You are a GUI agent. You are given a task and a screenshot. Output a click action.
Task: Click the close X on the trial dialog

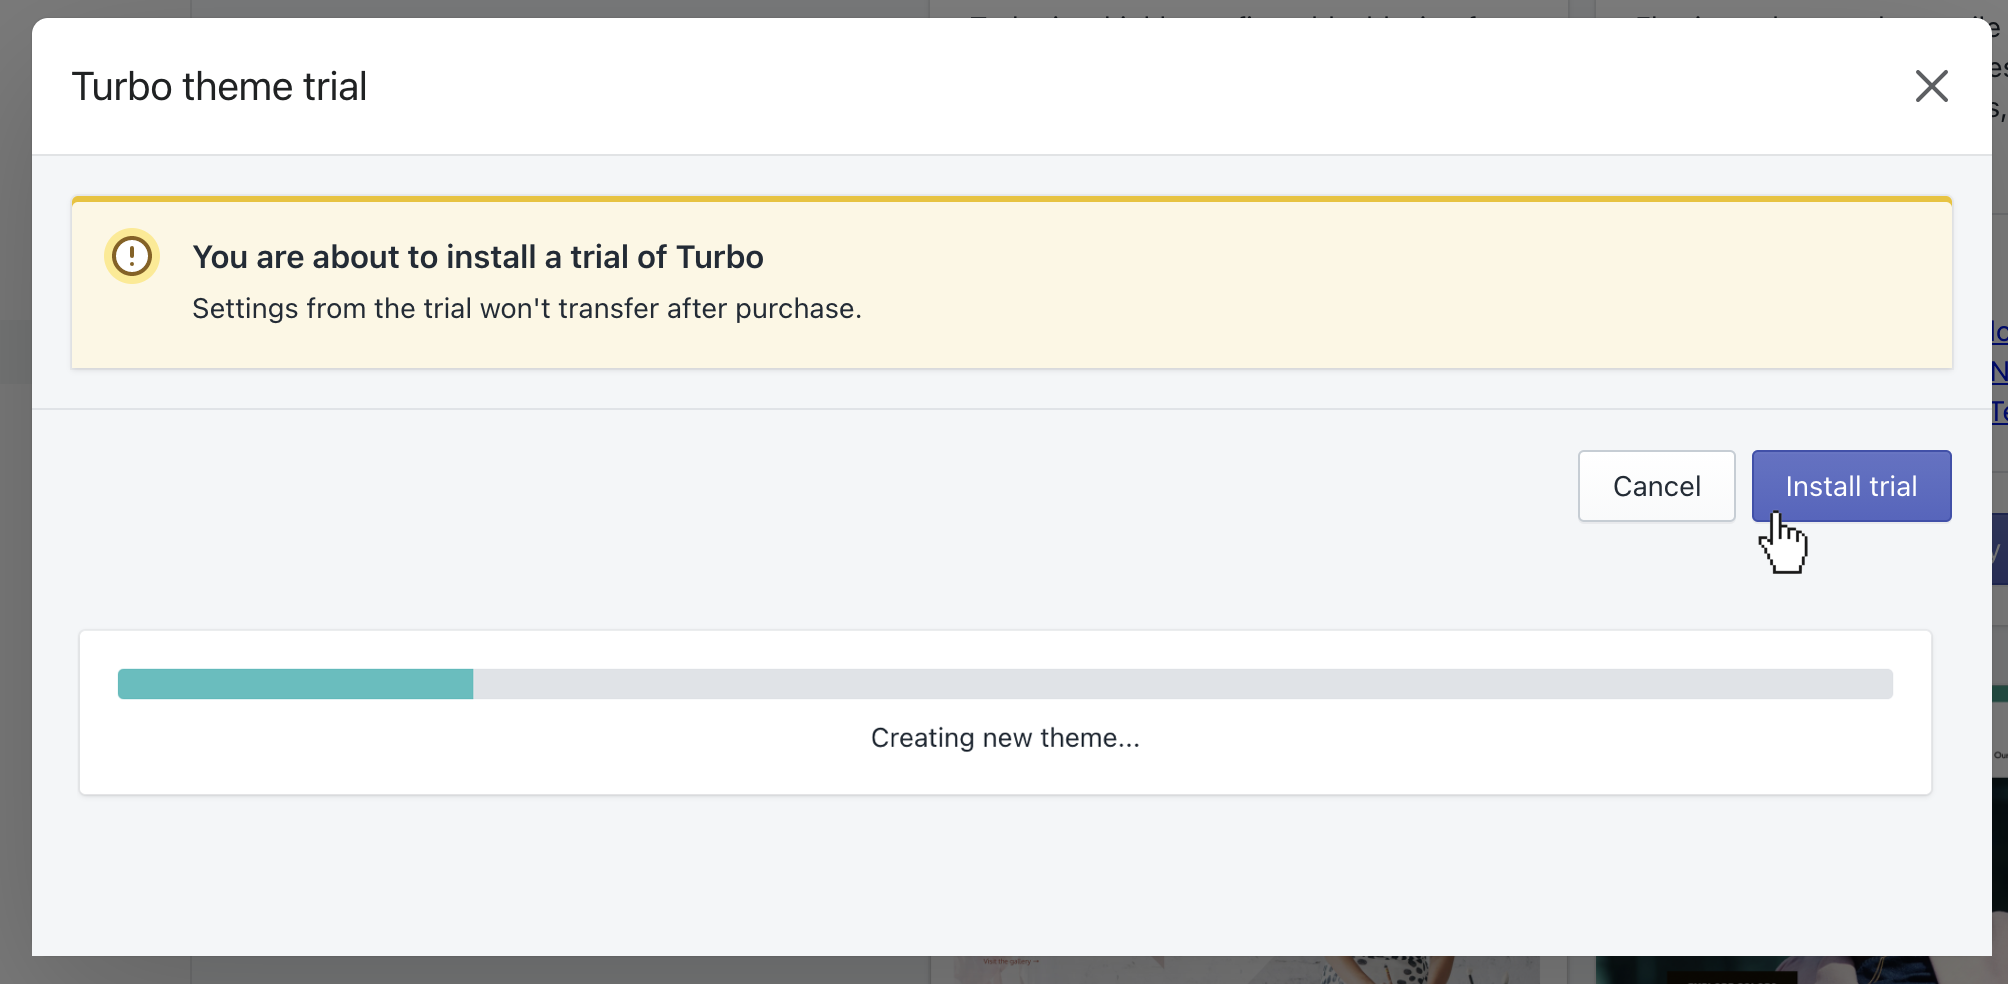tap(1932, 87)
